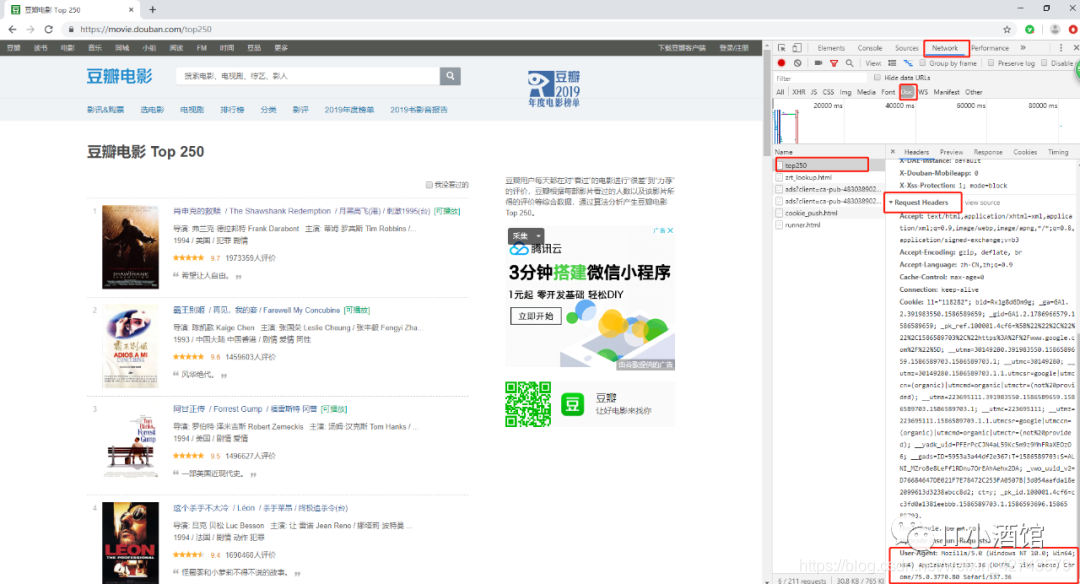Enable the Group by frame checkbox

(x=922, y=63)
